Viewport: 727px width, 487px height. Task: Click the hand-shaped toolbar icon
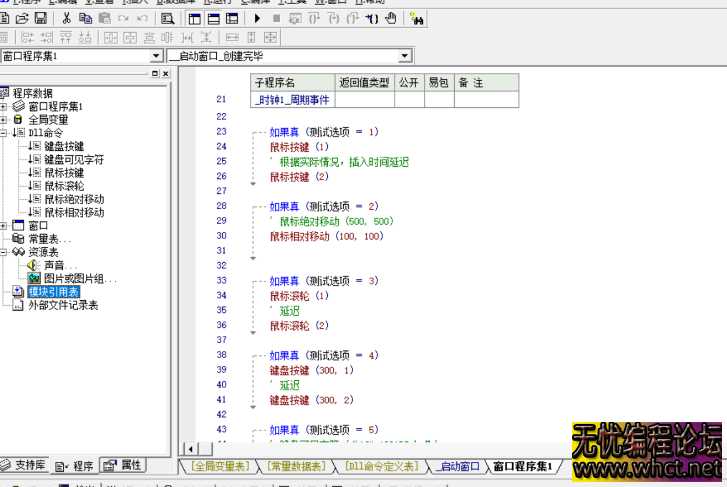click(390, 18)
